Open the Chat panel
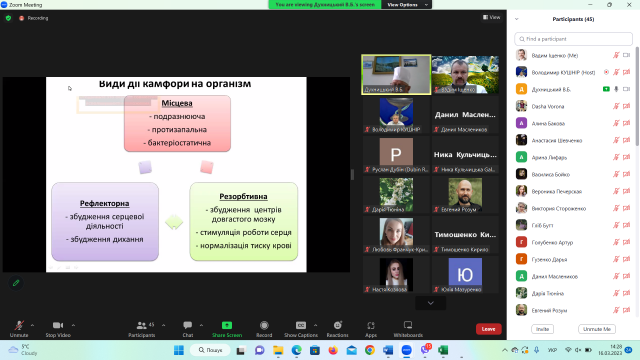Screen dimensions: 640x360 coord(188,329)
